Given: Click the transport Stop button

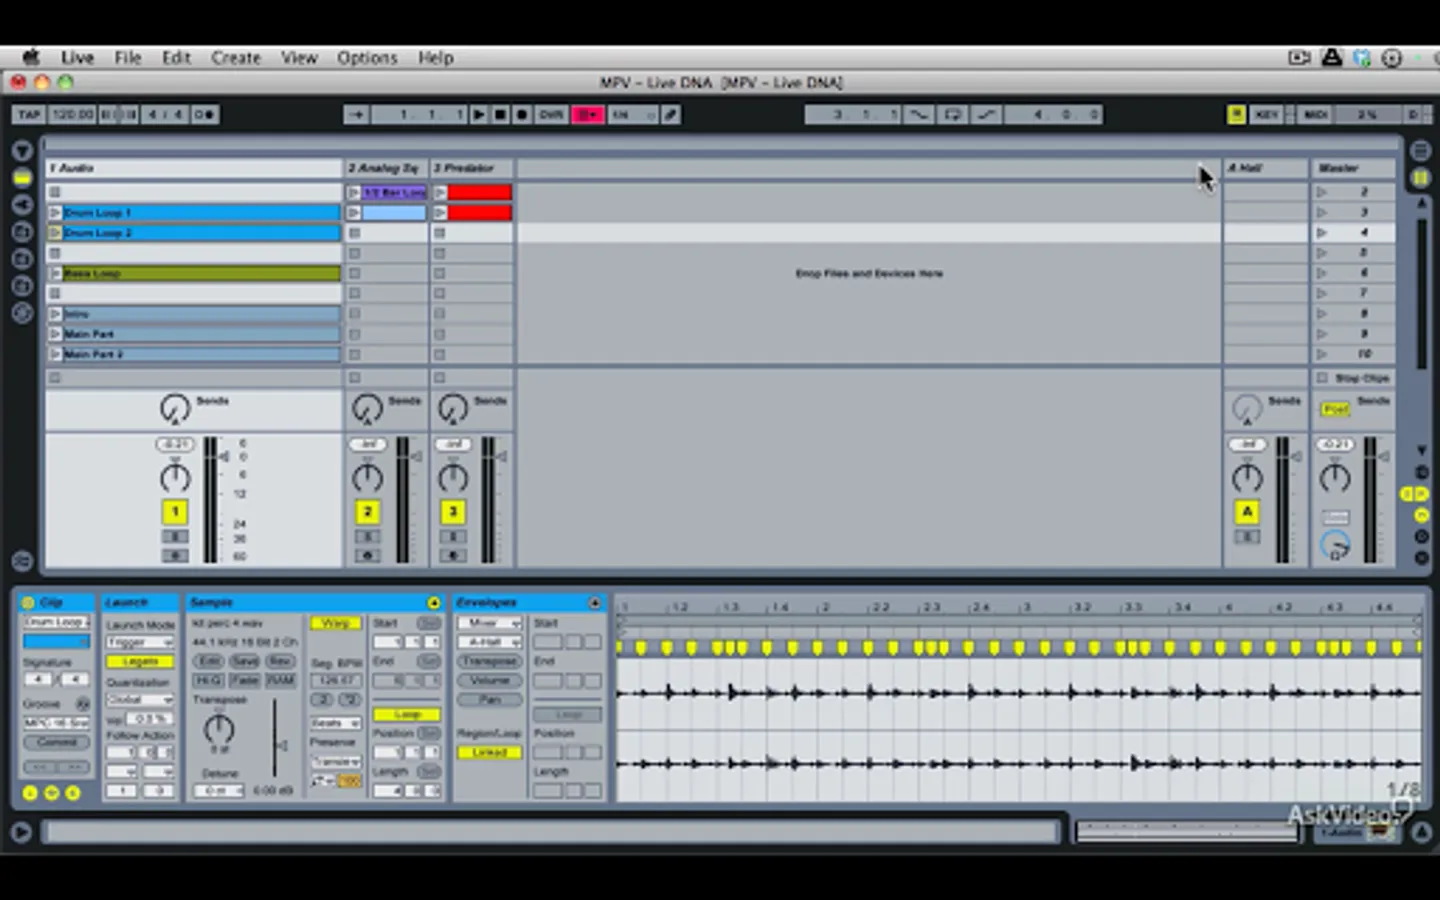Looking at the screenshot, I should [500, 115].
